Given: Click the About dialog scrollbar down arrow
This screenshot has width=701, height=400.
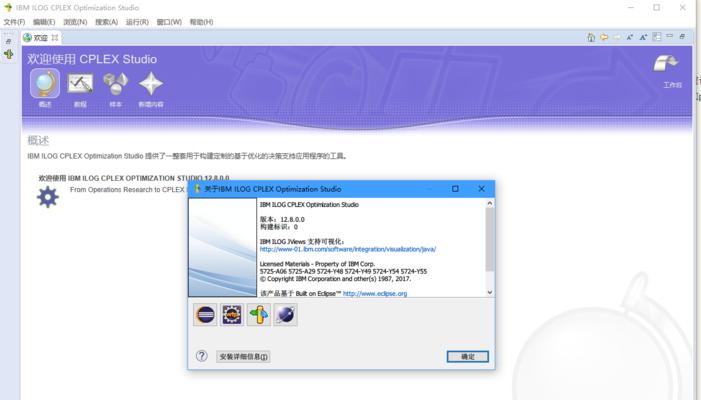Looking at the screenshot, I should click(490, 292).
